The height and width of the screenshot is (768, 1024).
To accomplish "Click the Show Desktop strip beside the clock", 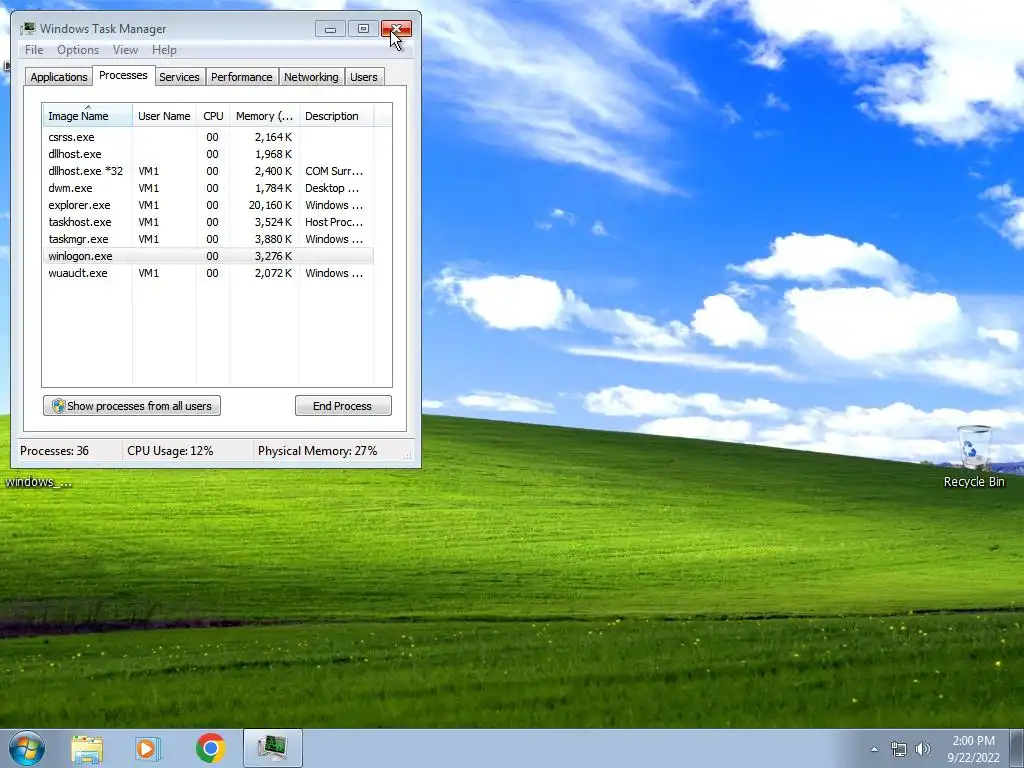I will tap(1016, 748).
